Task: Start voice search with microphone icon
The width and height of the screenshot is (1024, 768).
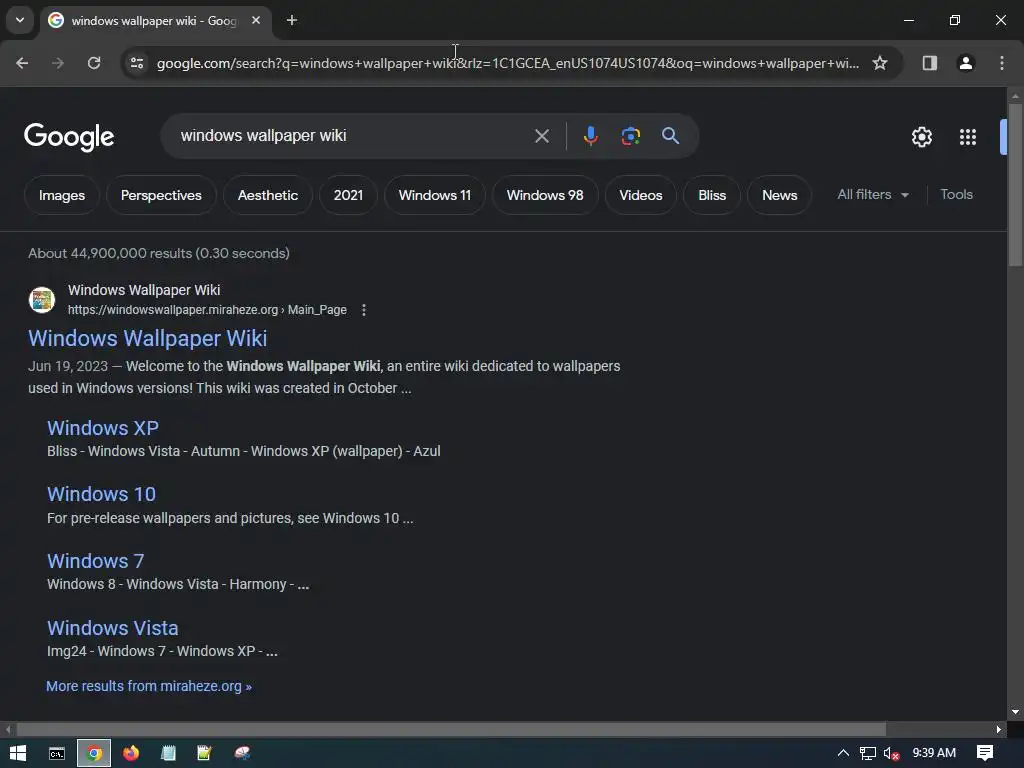Action: coord(590,136)
